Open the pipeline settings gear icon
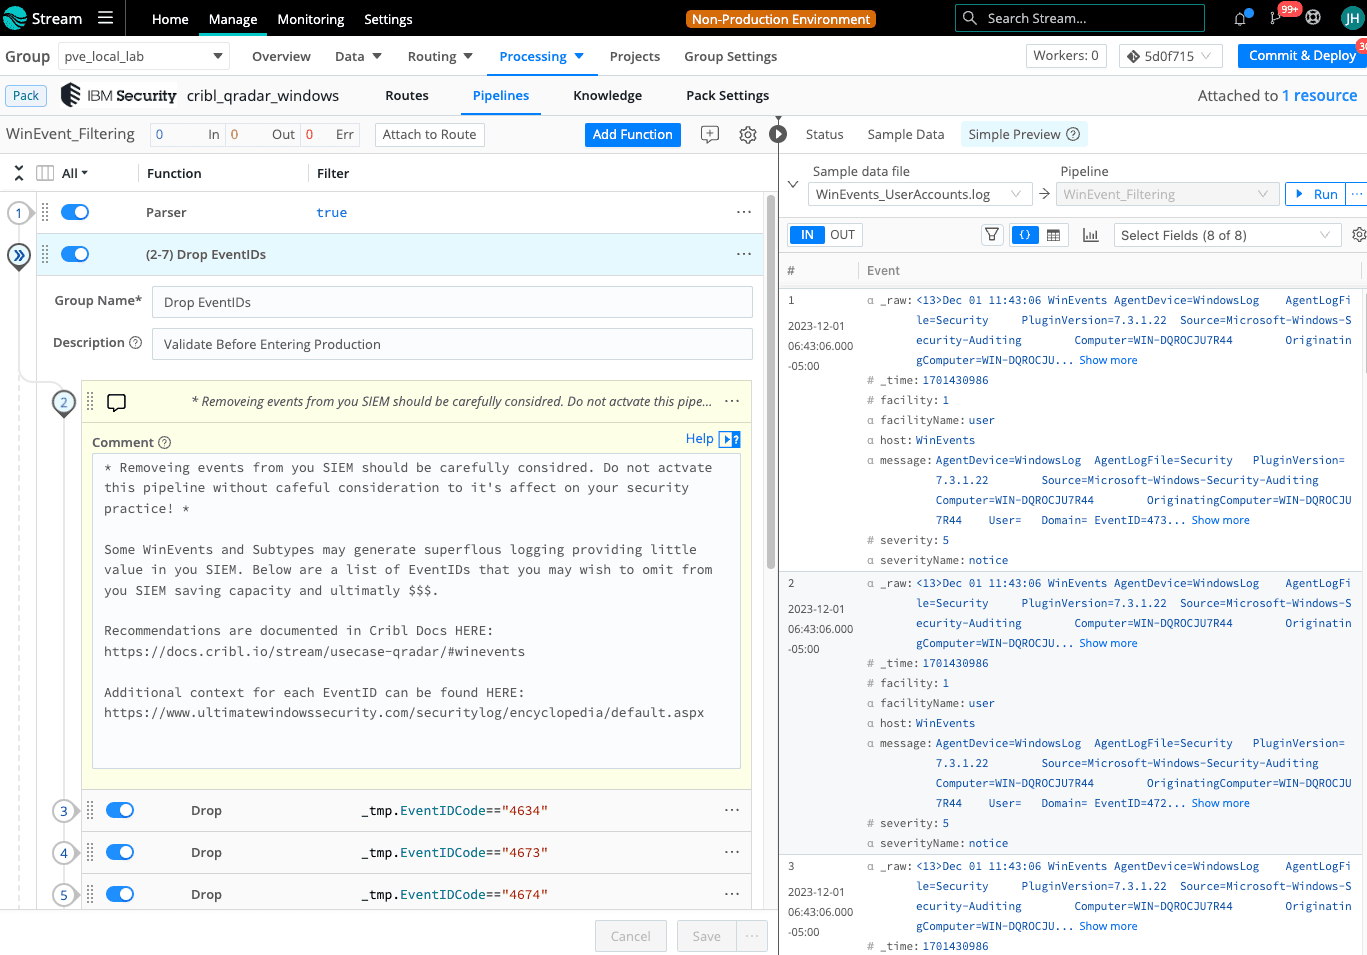This screenshot has width=1367, height=955. pos(747,135)
